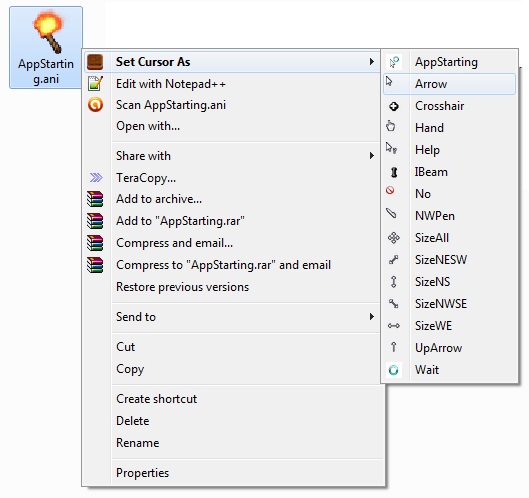Expand the Send to submenu arrow
The width and height of the screenshot is (529, 498).
point(371,316)
